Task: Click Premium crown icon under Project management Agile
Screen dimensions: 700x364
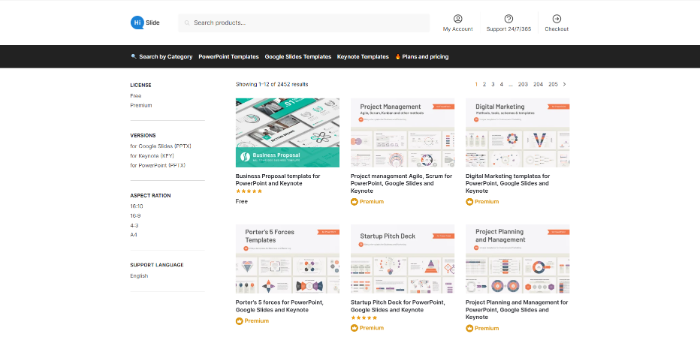Action: click(x=354, y=202)
